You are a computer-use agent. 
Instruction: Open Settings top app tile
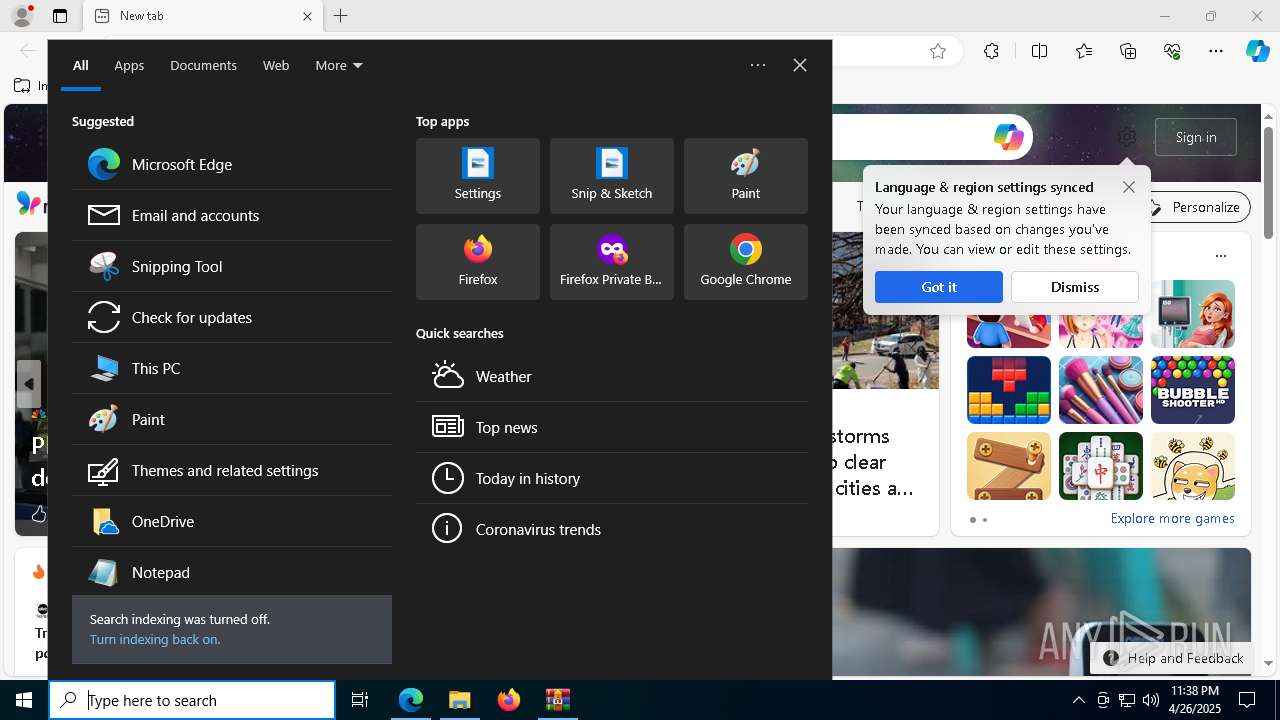(478, 176)
